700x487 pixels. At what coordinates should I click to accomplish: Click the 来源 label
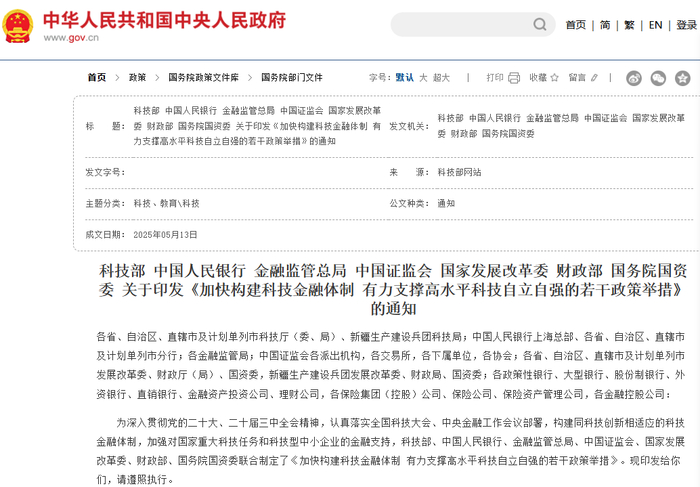point(409,172)
